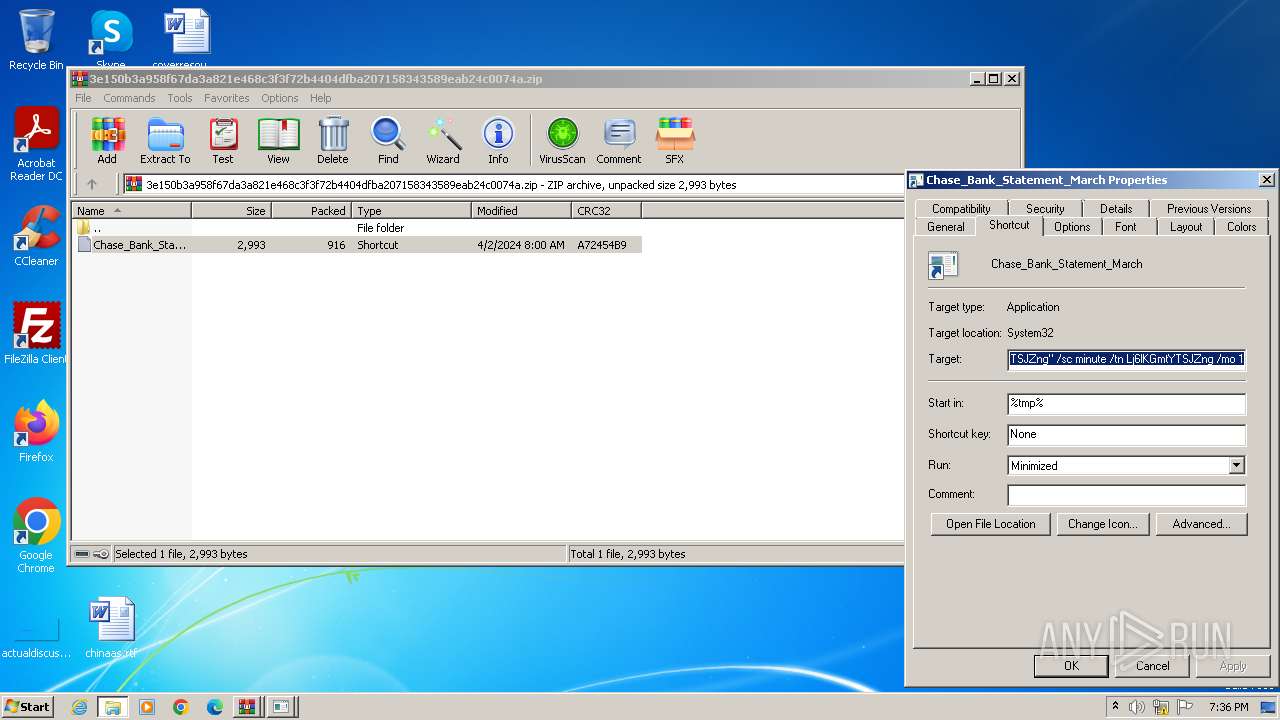Sort by the Modified column header
Image resolution: width=1280 pixels, height=720 pixels.
[x=521, y=211]
